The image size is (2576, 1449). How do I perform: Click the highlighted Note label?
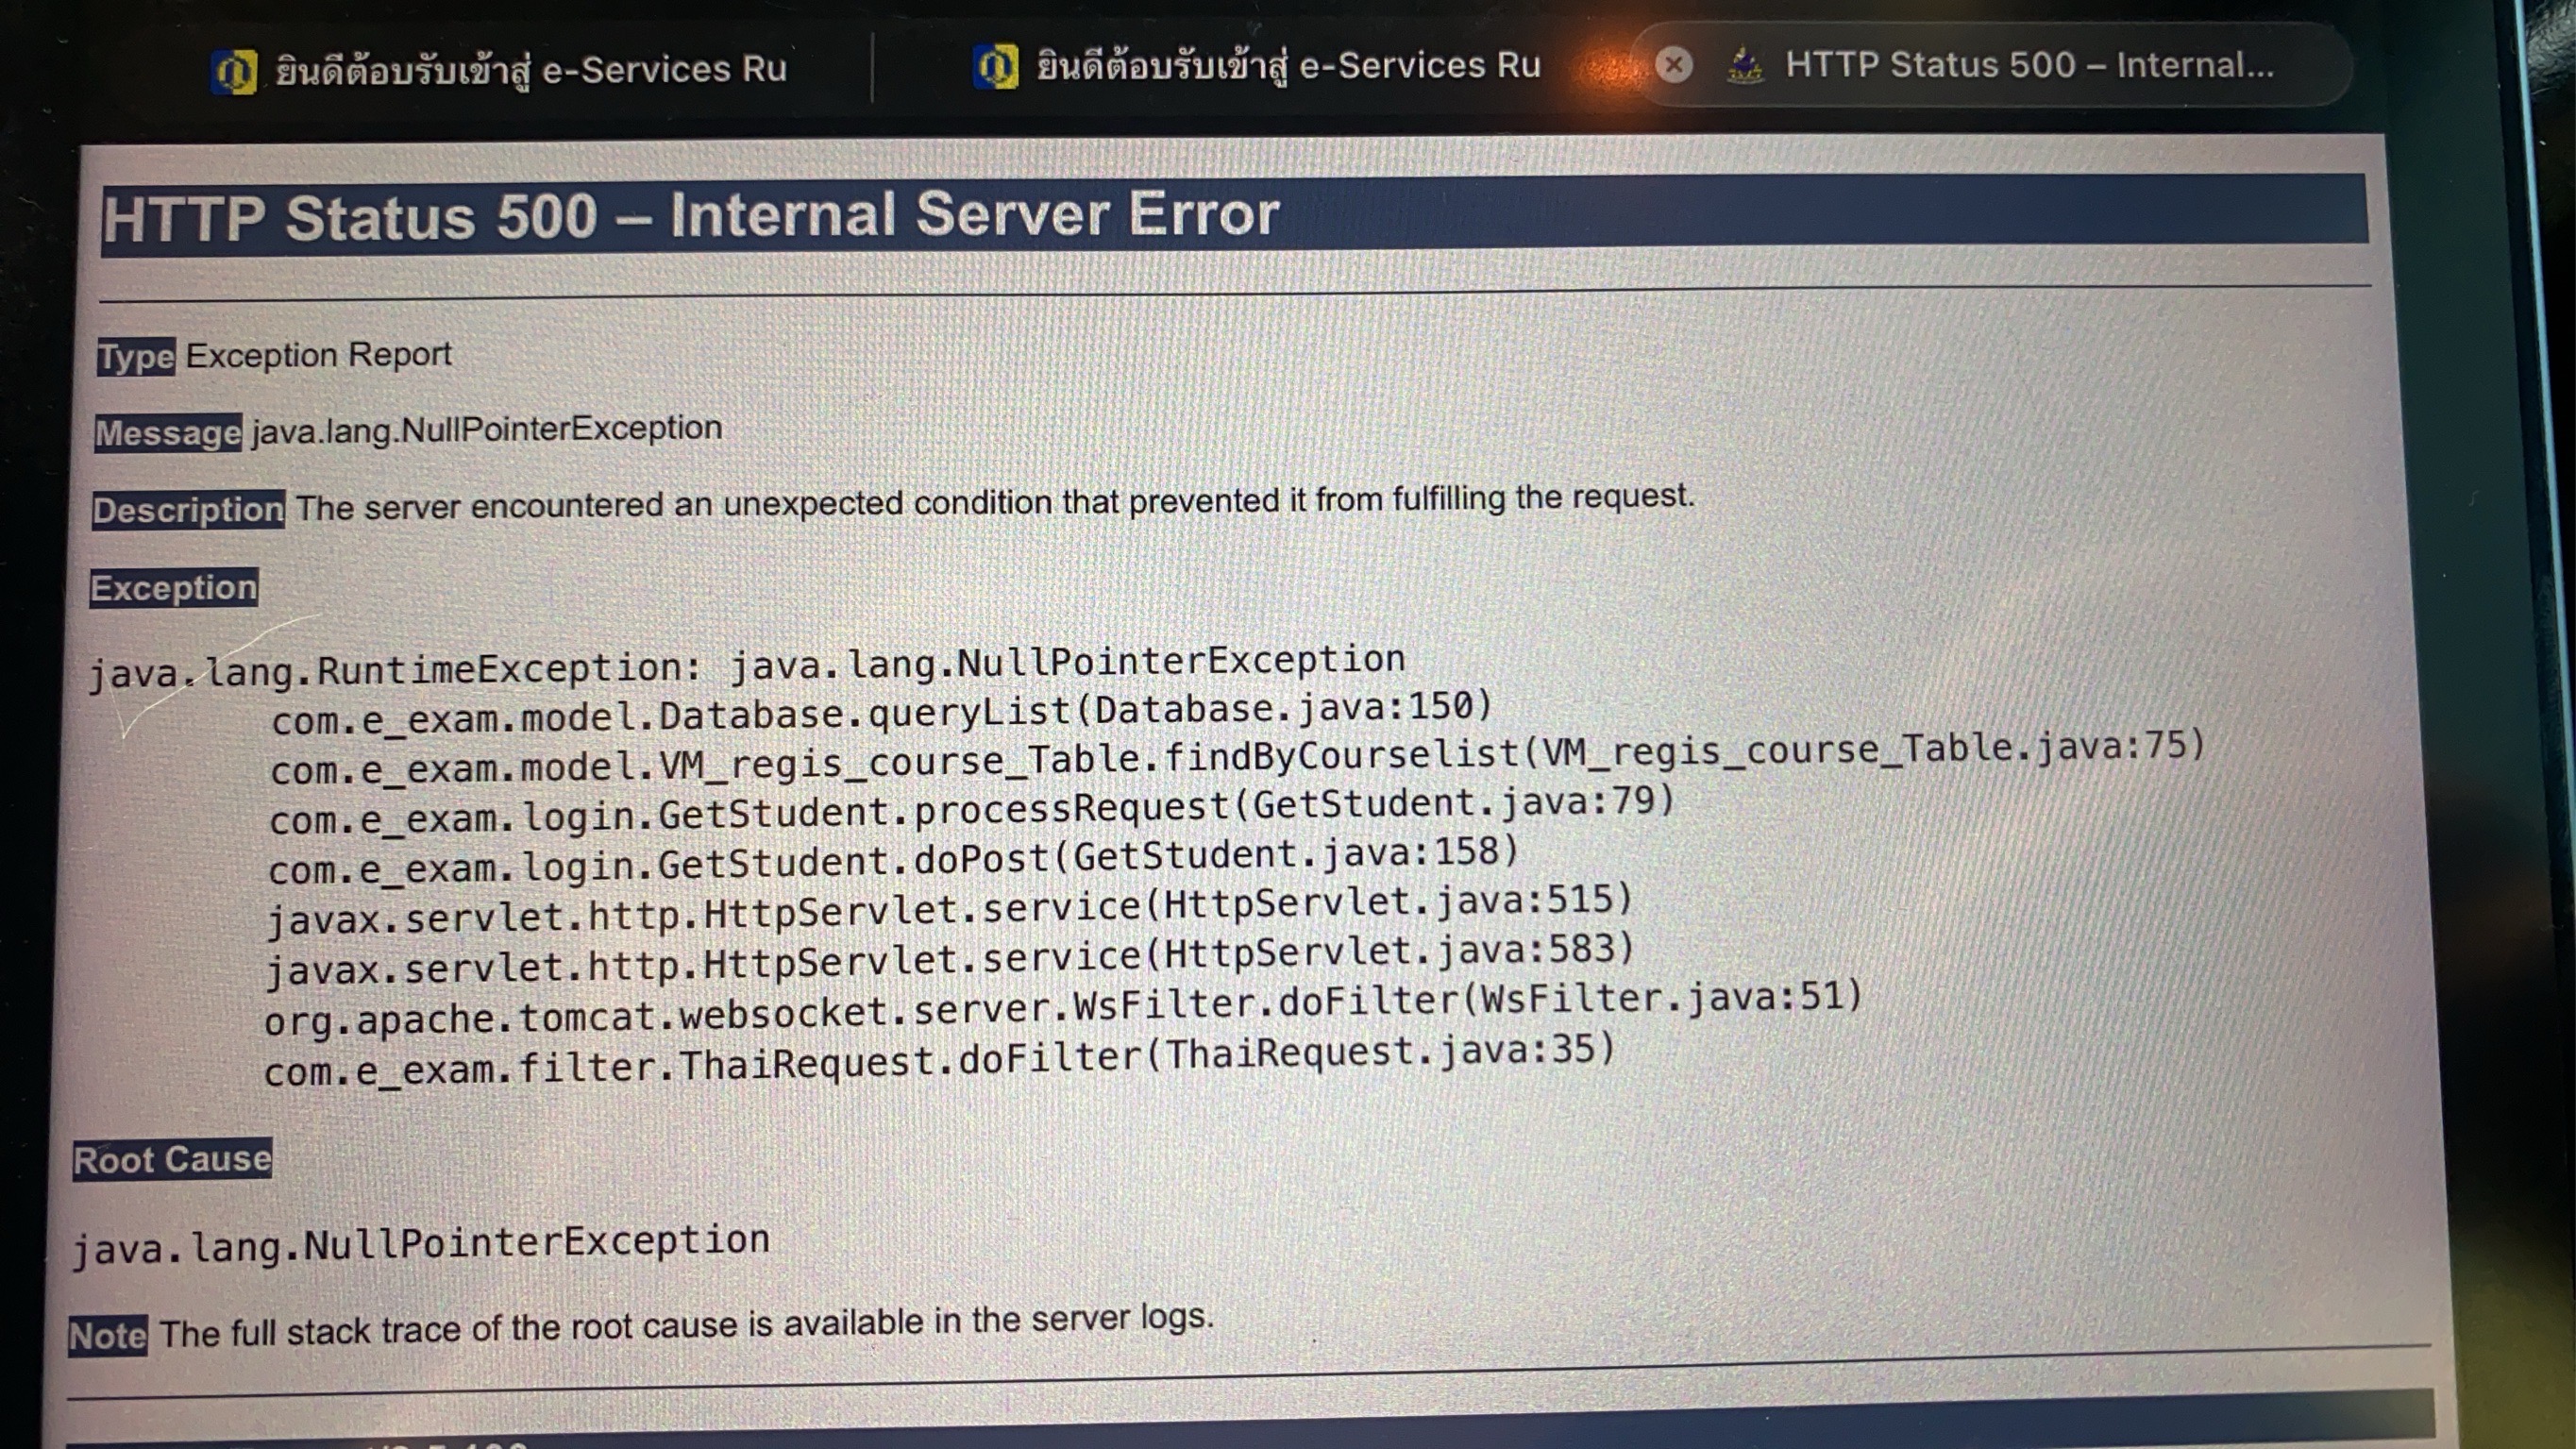[108, 1335]
